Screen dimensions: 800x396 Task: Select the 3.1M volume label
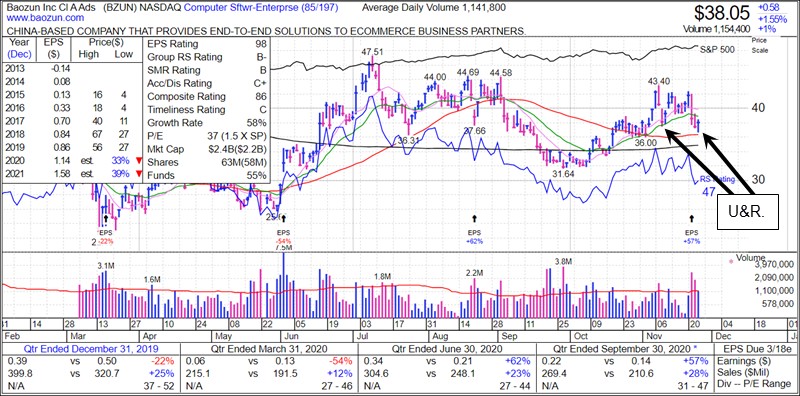[x=106, y=265]
